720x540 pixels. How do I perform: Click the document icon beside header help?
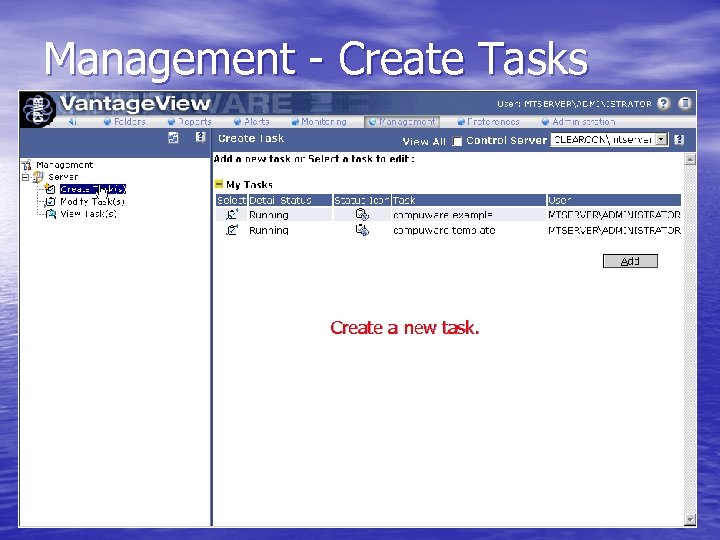(x=685, y=104)
